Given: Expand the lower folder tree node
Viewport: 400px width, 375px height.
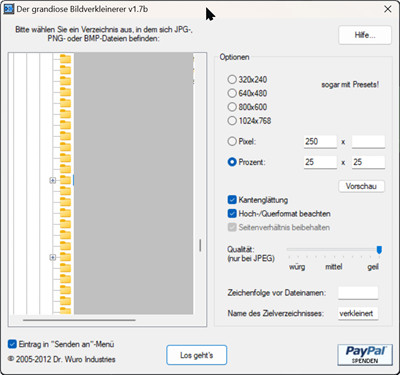Looking at the screenshot, I should coord(53,257).
